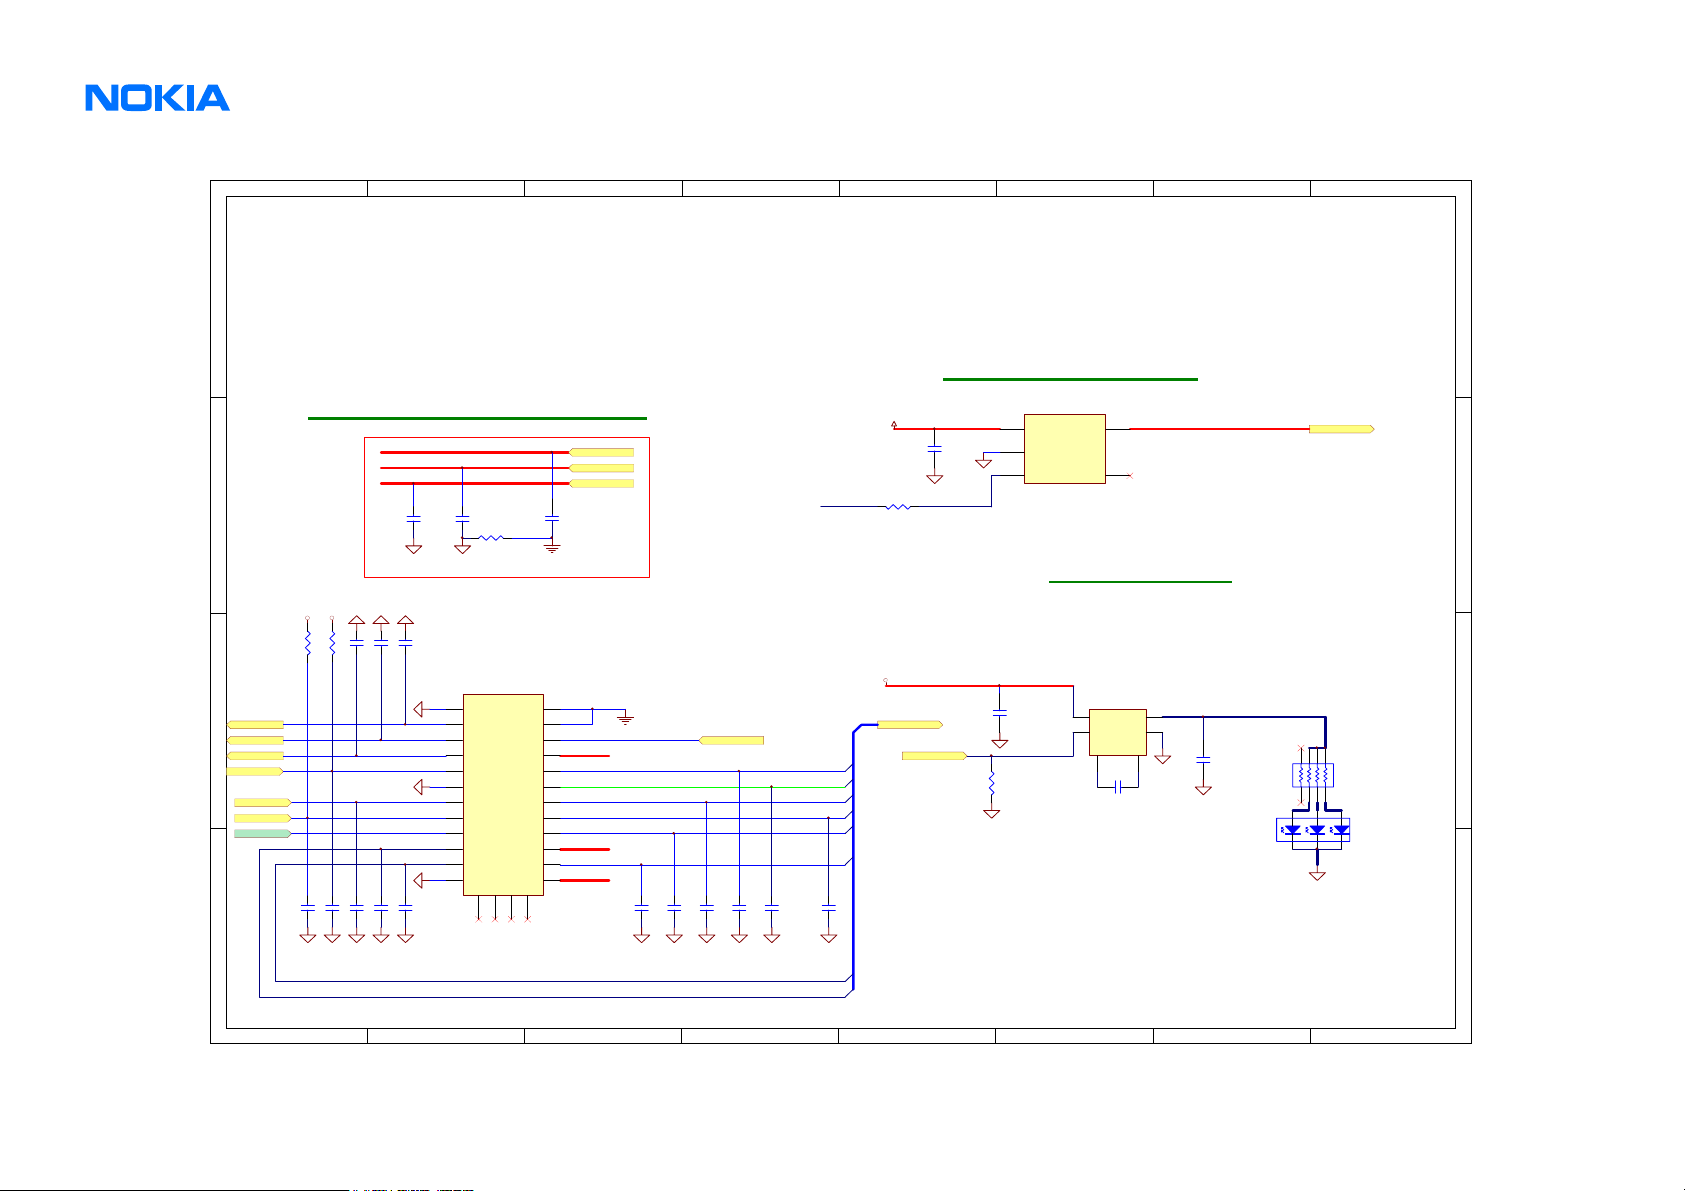
Task: Select the triple LED package symbol
Action: [x=1313, y=829]
